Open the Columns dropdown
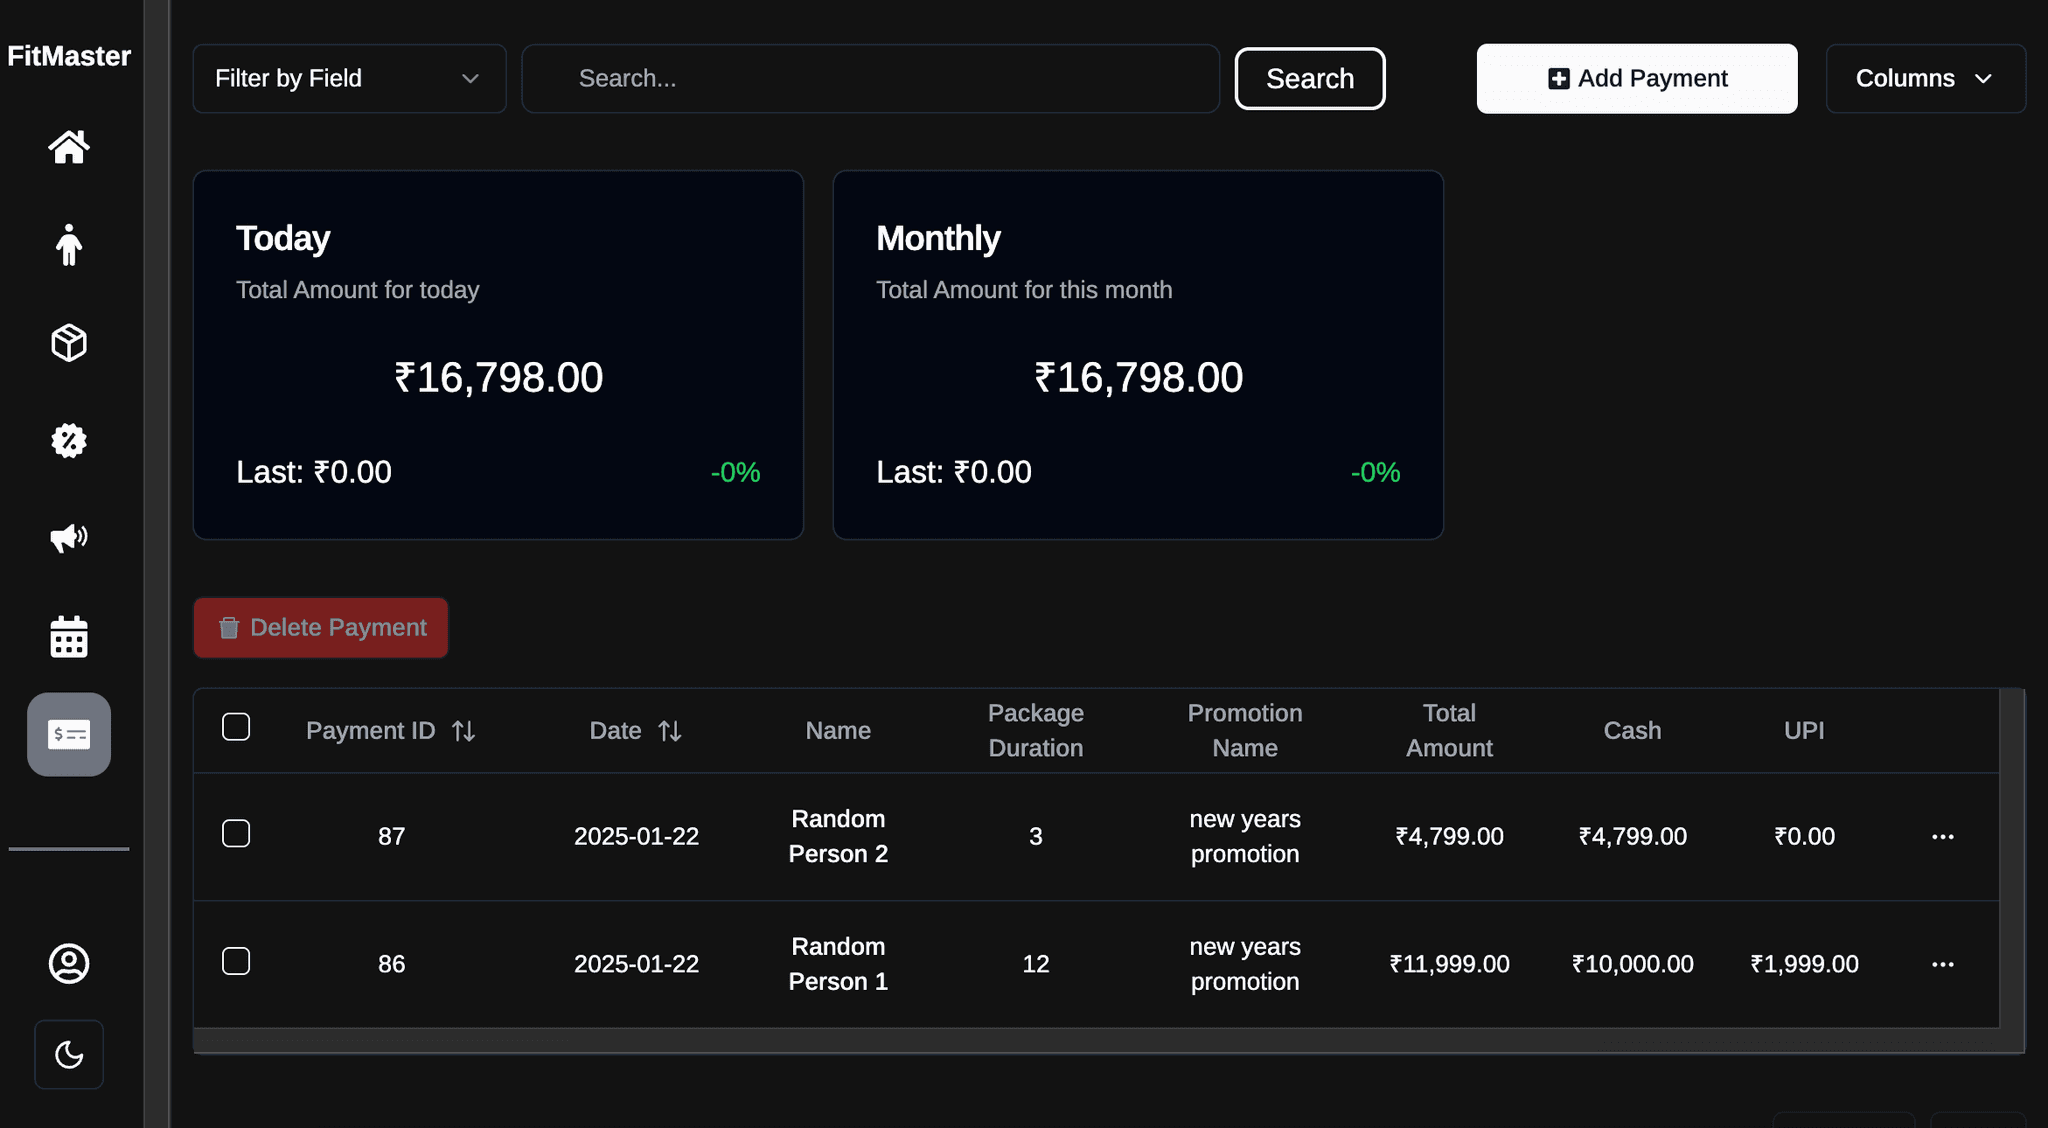 [1925, 78]
